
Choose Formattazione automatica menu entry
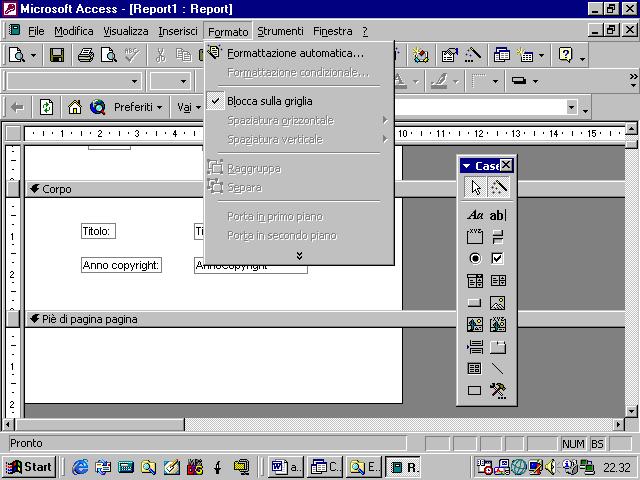click(299, 53)
